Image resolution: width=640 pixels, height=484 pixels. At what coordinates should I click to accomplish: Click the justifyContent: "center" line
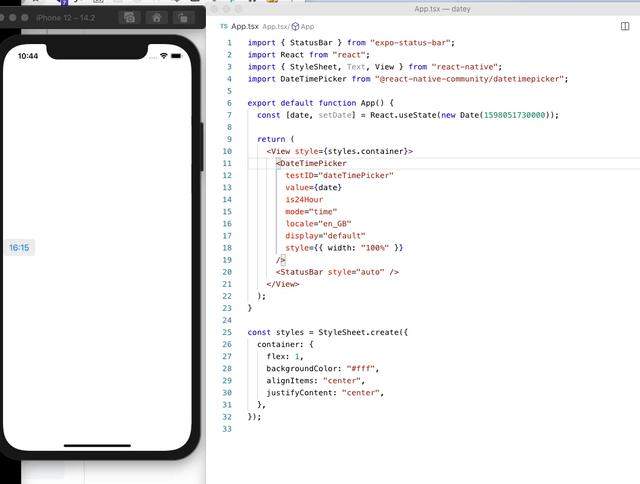pyautogui.click(x=325, y=393)
